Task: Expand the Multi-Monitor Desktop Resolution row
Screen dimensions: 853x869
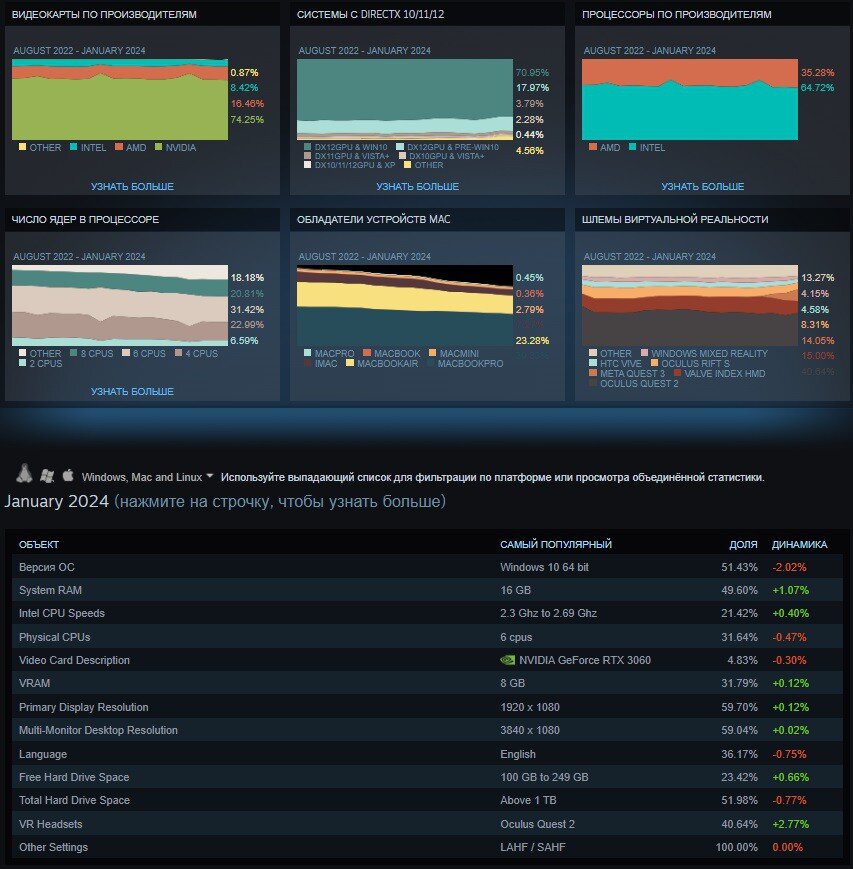Action: [x=427, y=730]
